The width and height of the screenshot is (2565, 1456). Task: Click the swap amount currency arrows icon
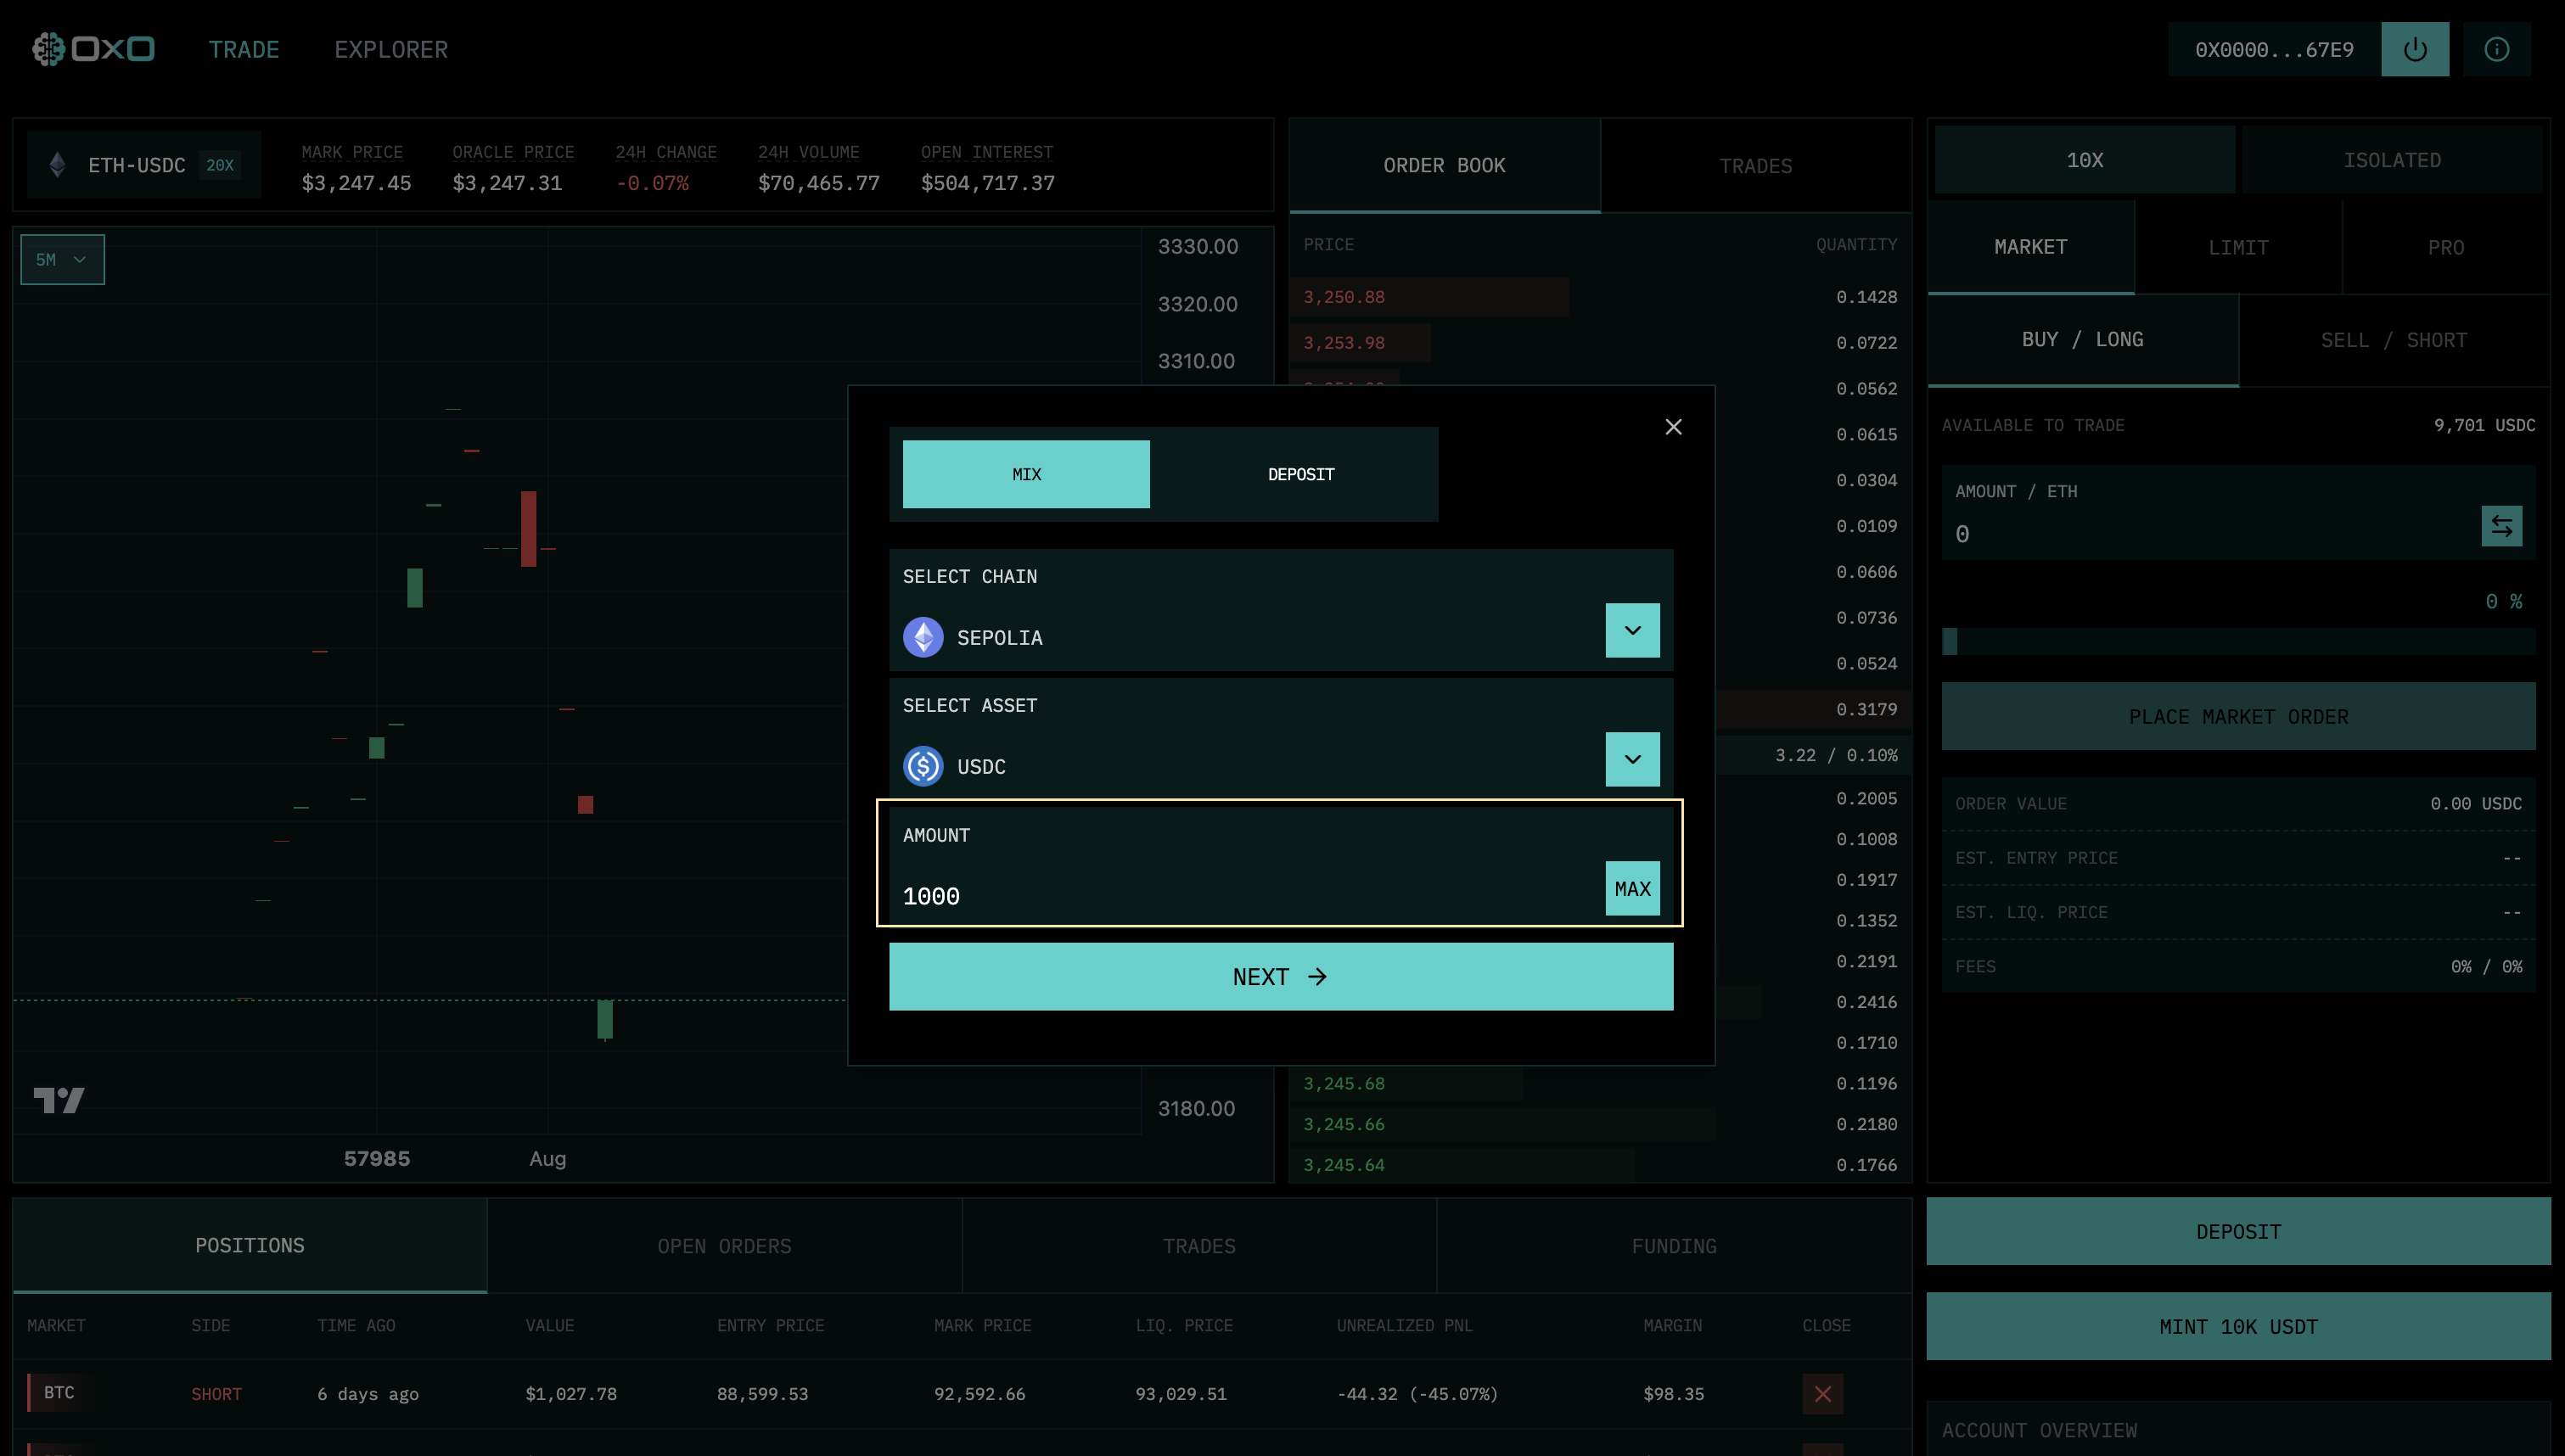pos(2501,526)
